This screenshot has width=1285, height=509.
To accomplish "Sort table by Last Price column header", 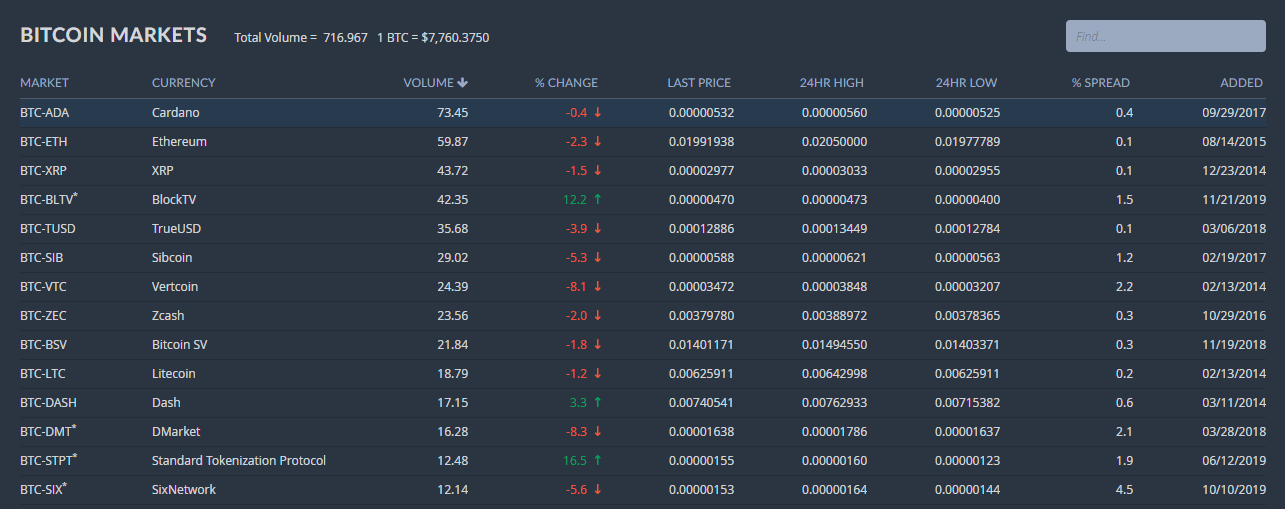I will 699,83.
